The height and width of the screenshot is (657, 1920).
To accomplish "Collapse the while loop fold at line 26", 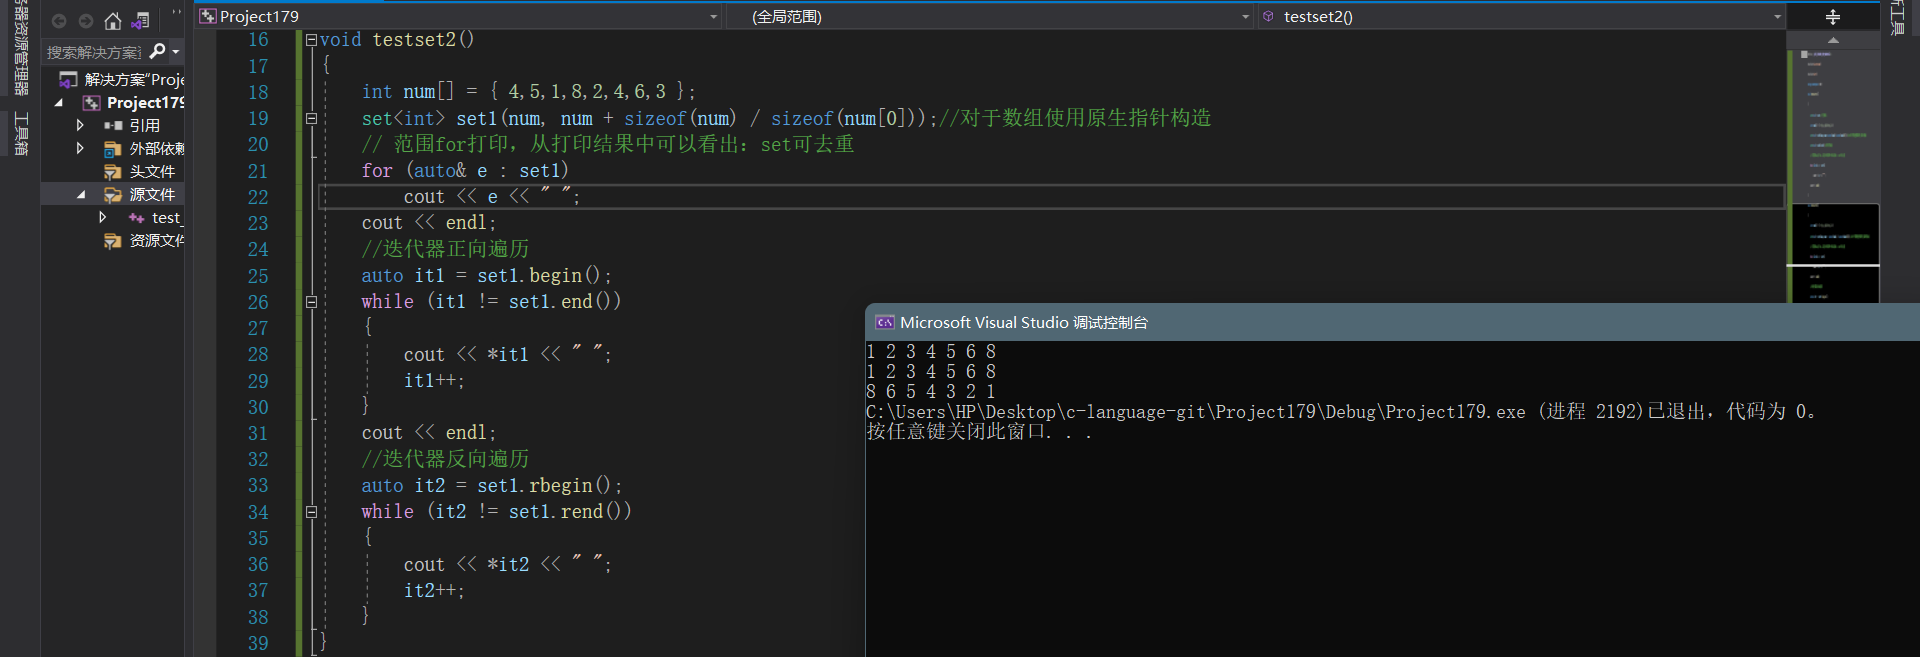I will pos(311,302).
